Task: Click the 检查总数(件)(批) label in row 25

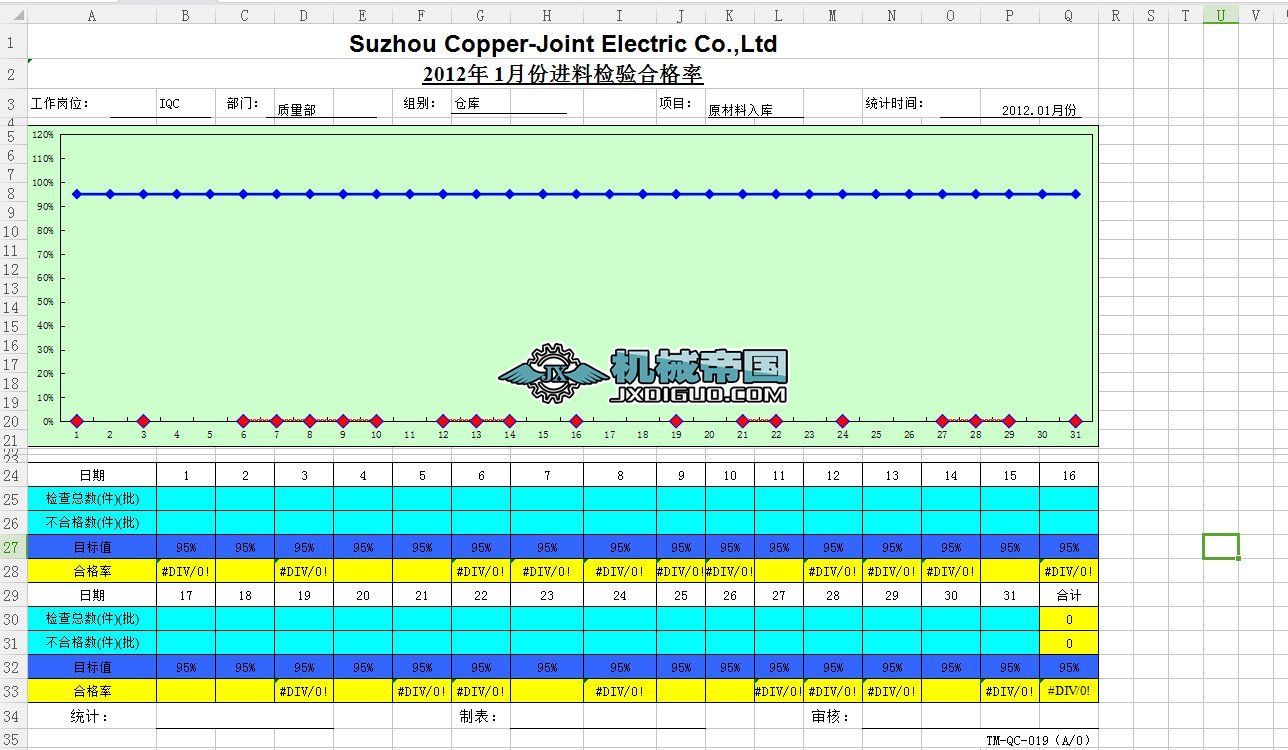Action: (x=92, y=498)
